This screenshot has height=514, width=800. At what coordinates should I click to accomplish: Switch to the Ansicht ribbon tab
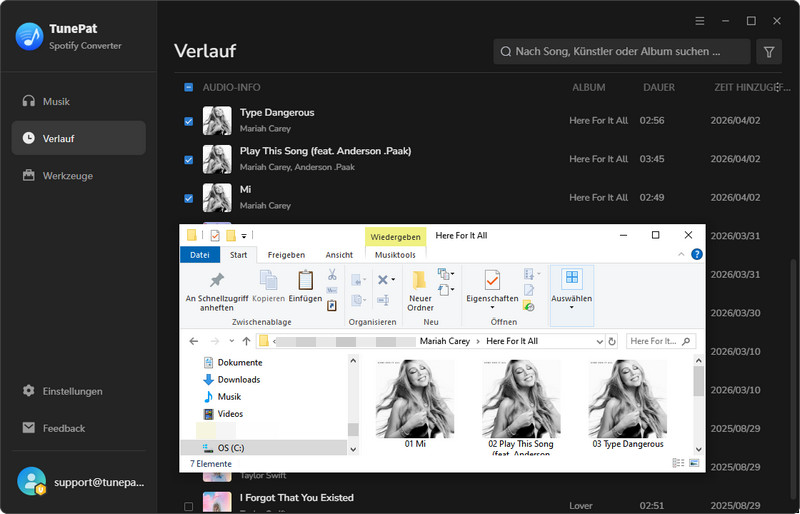(339, 255)
